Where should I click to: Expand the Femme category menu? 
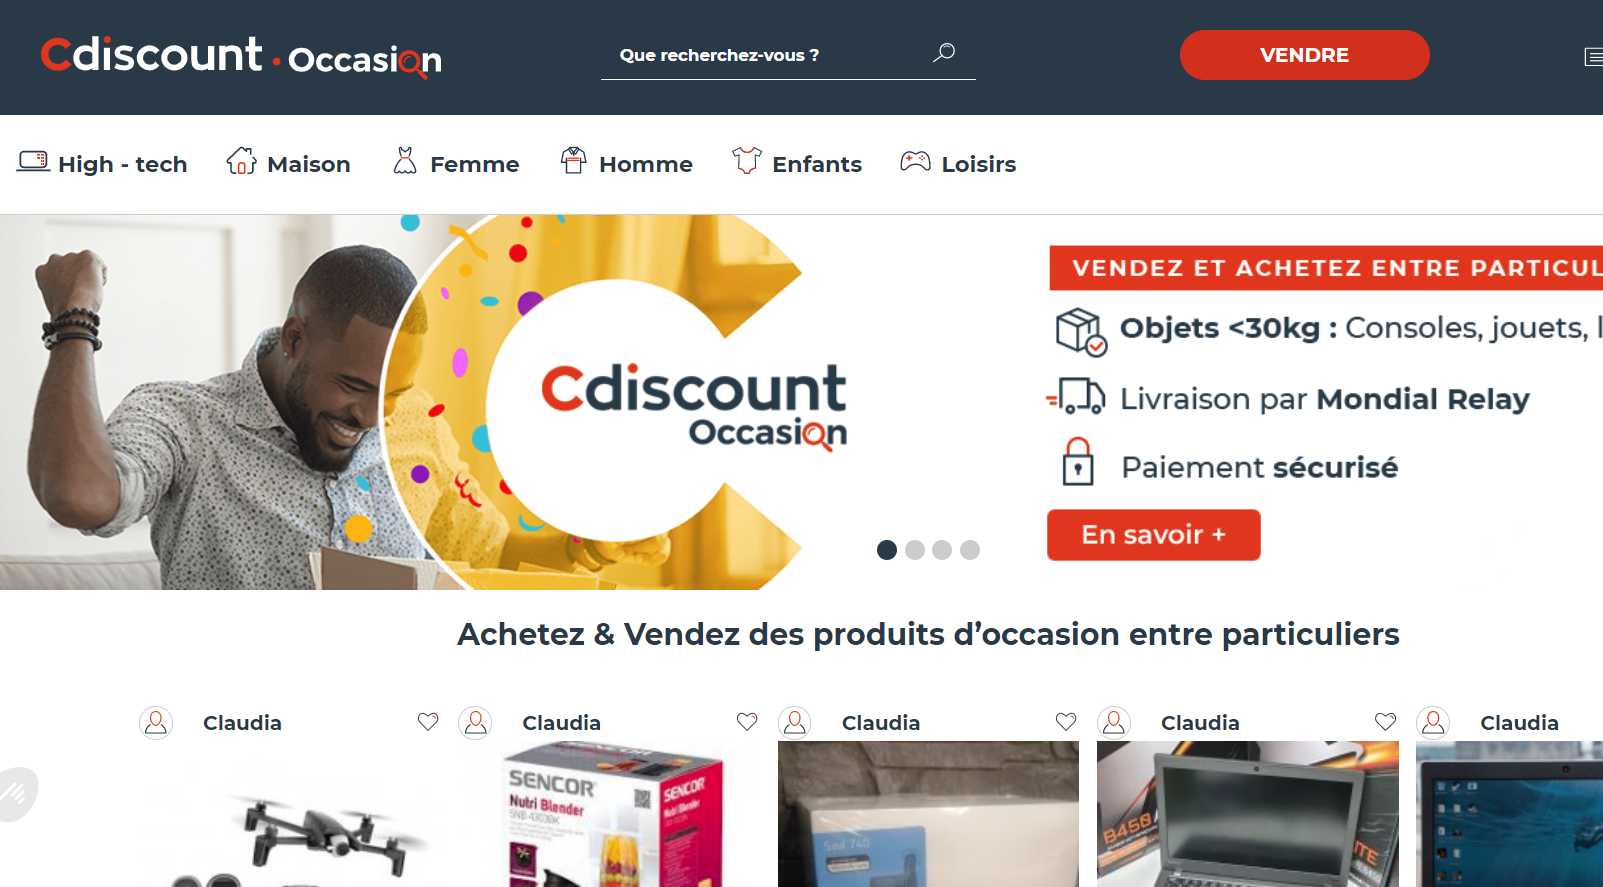point(455,163)
